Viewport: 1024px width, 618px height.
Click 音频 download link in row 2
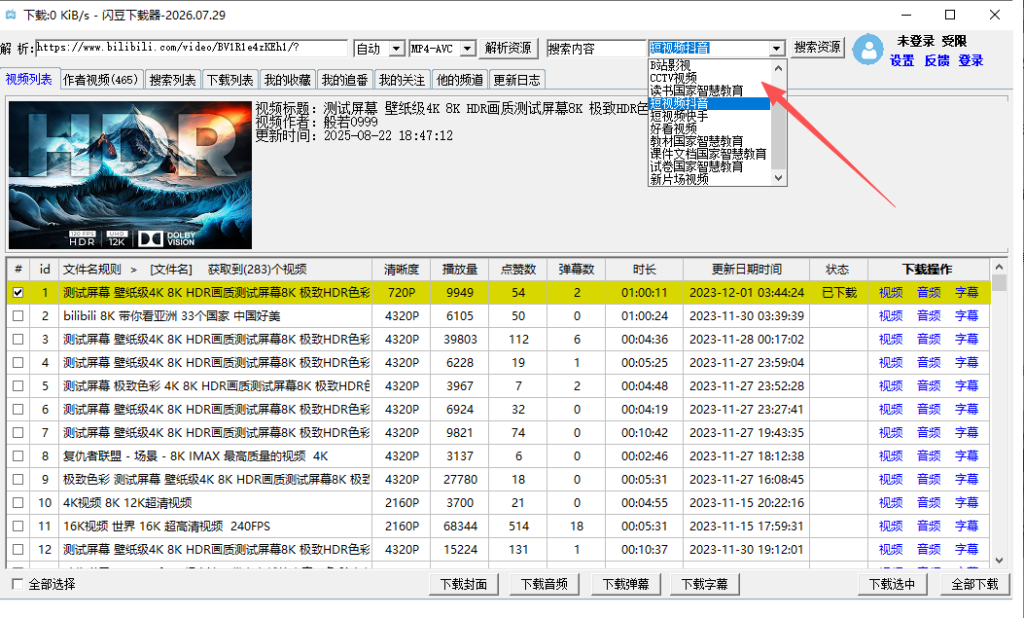coord(929,316)
